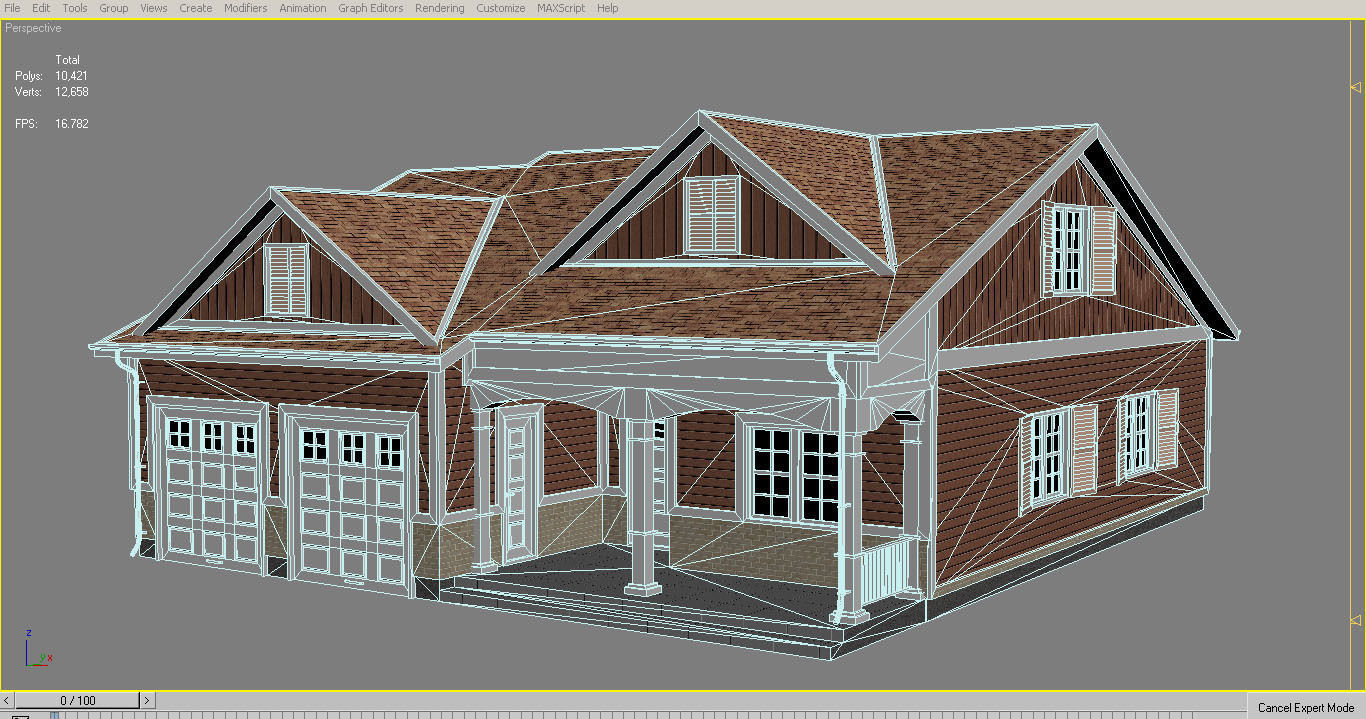
Task: Open the Modifiers menu
Action: pos(245,8)
